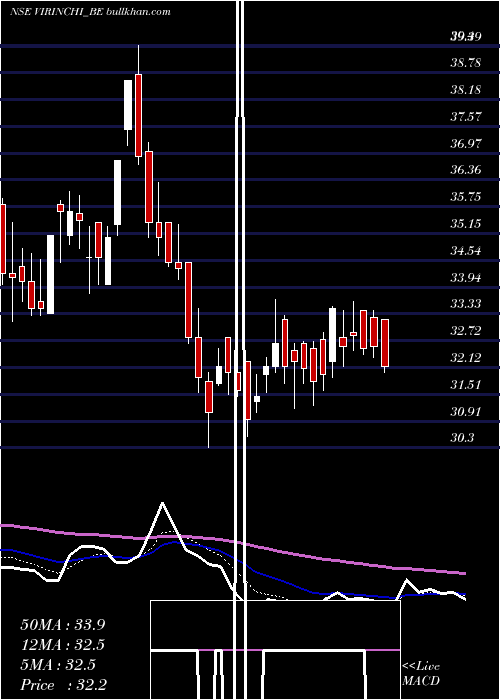Viewport: 500px width, 700px height.
Task: Select the 33.33 price level label
Action: (x=466, y=304)
